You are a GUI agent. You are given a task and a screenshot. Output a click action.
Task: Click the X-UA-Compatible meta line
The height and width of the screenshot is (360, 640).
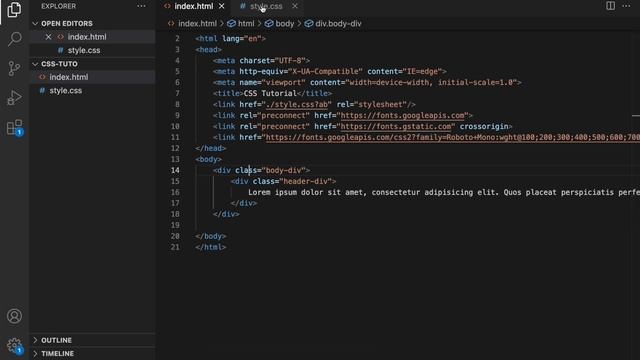tap(329, 71)
